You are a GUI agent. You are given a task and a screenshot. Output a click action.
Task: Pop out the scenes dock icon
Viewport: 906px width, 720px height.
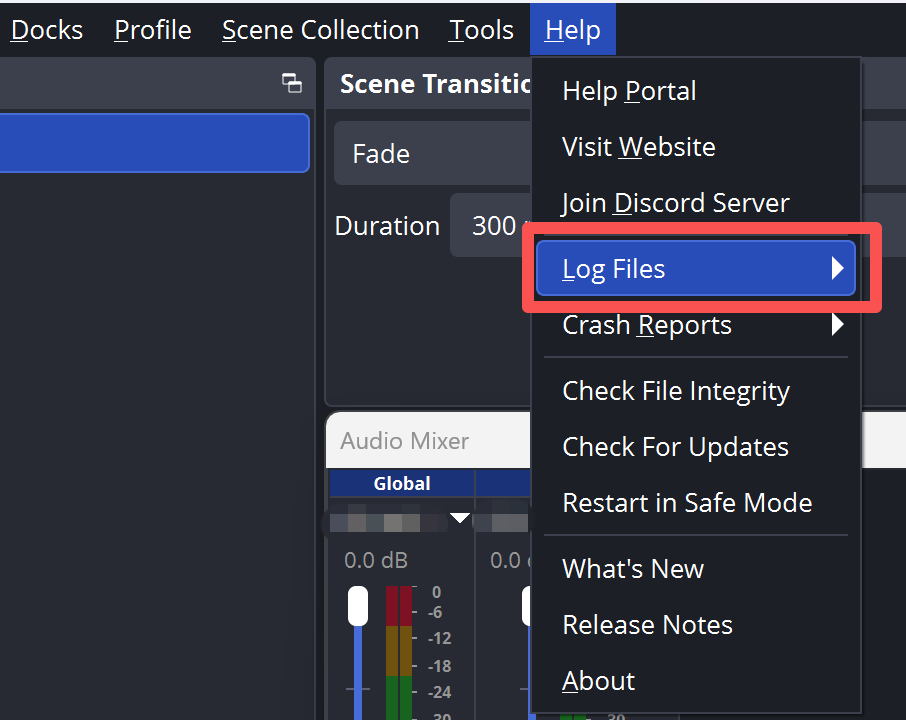click(292, 83)
